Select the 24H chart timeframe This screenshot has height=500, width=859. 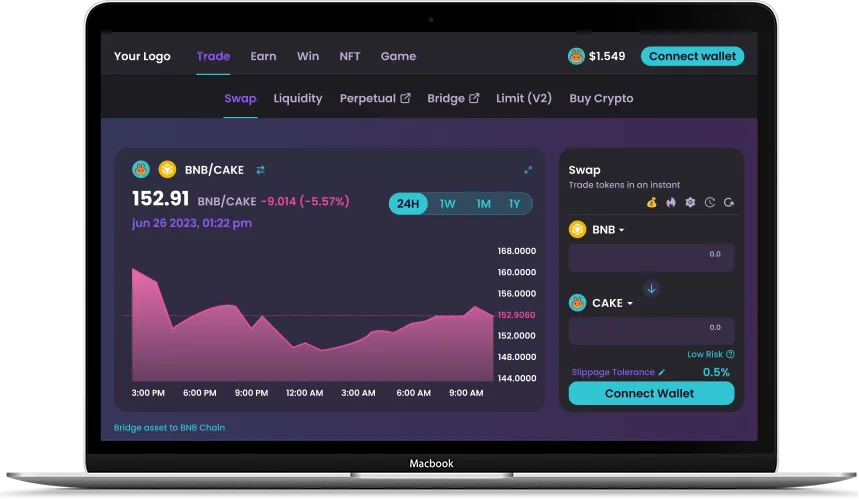408,204
